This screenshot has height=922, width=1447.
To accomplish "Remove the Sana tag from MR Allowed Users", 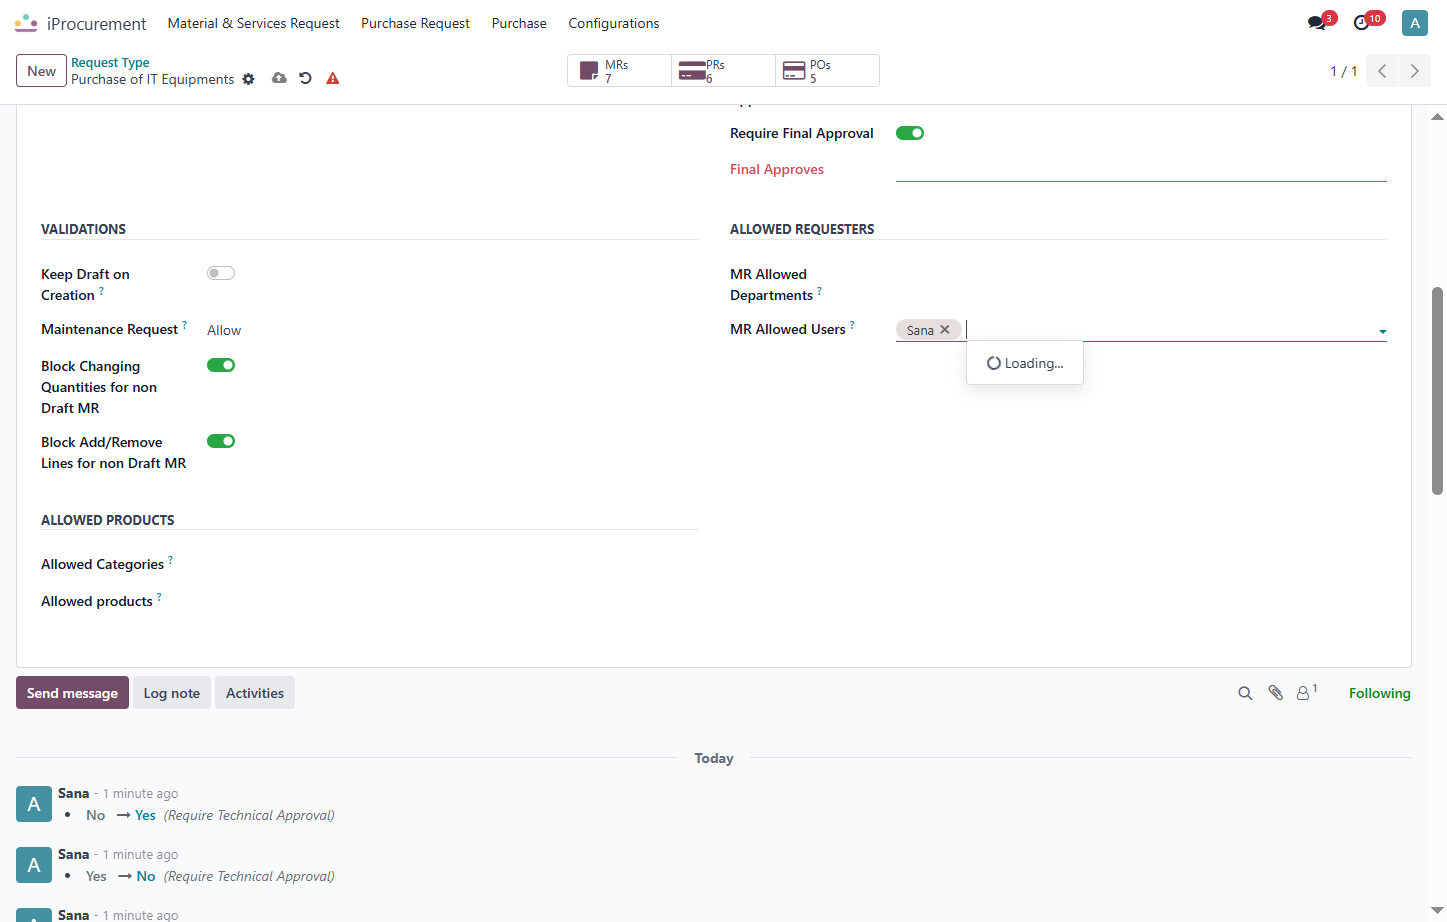I will coord(945,330).
